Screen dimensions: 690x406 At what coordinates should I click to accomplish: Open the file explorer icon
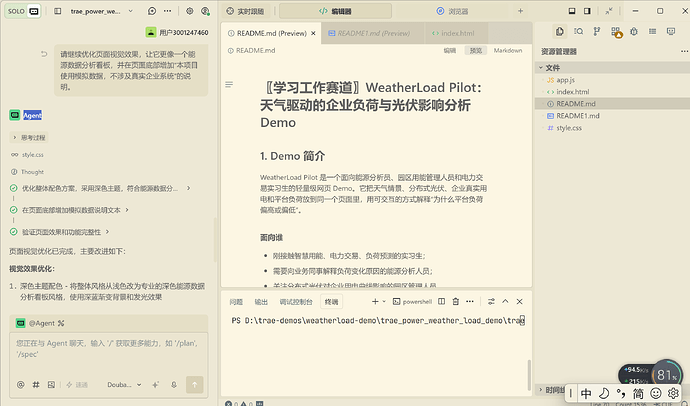coord(560,31)
